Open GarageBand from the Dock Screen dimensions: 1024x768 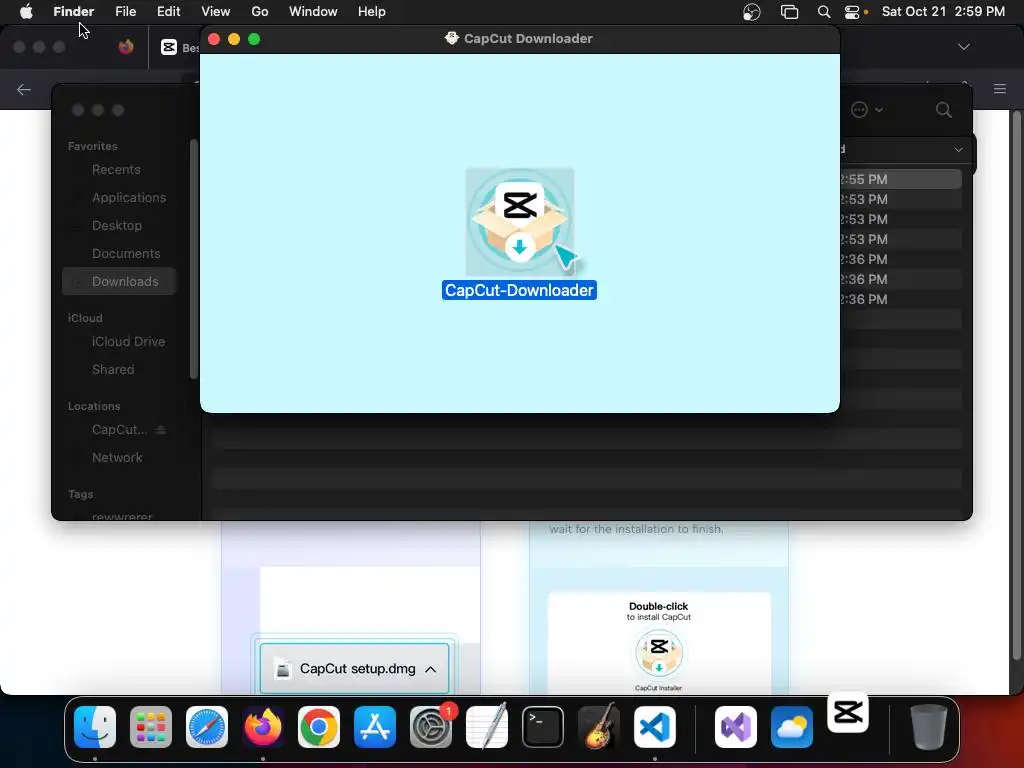[x=599, y=727]
